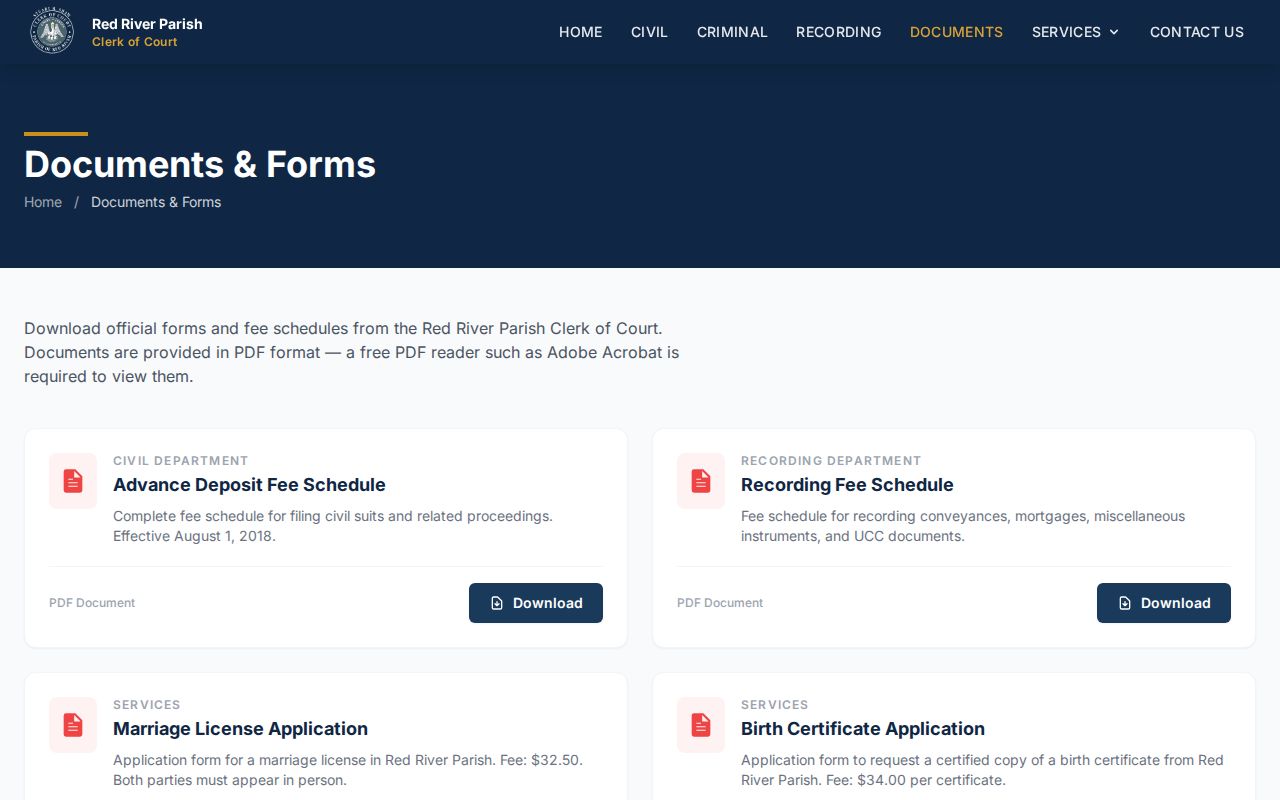
Task: Expand the Services dropdown menu
Action: coord(1075,32)
